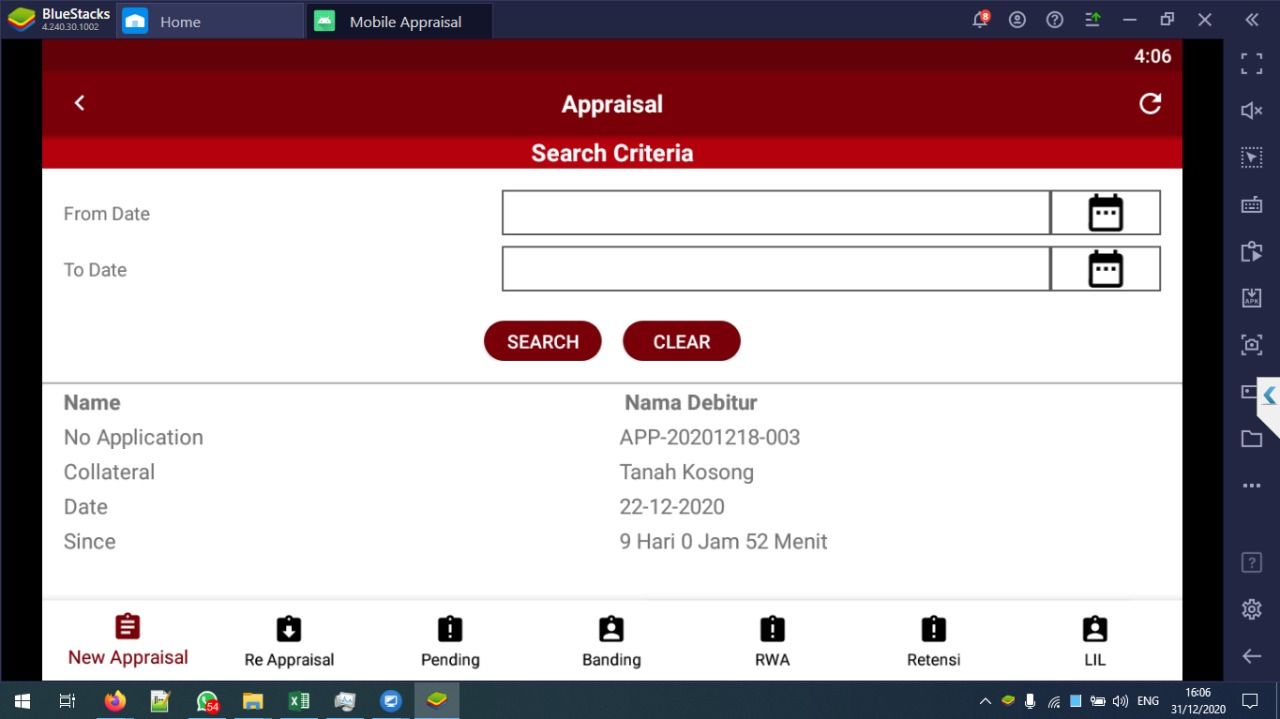Open Notepad++ from the taskbar
1280x719 pixels.
click(160, 701)
